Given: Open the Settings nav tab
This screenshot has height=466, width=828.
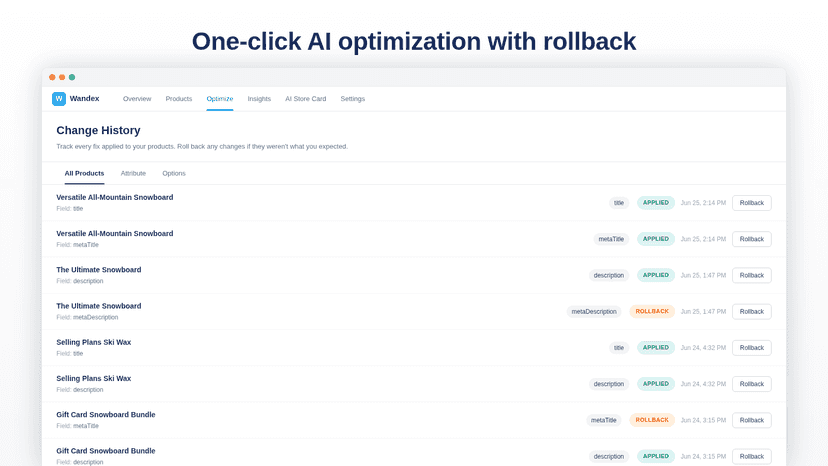Looking at the screenshot, I should pos(352,99).
